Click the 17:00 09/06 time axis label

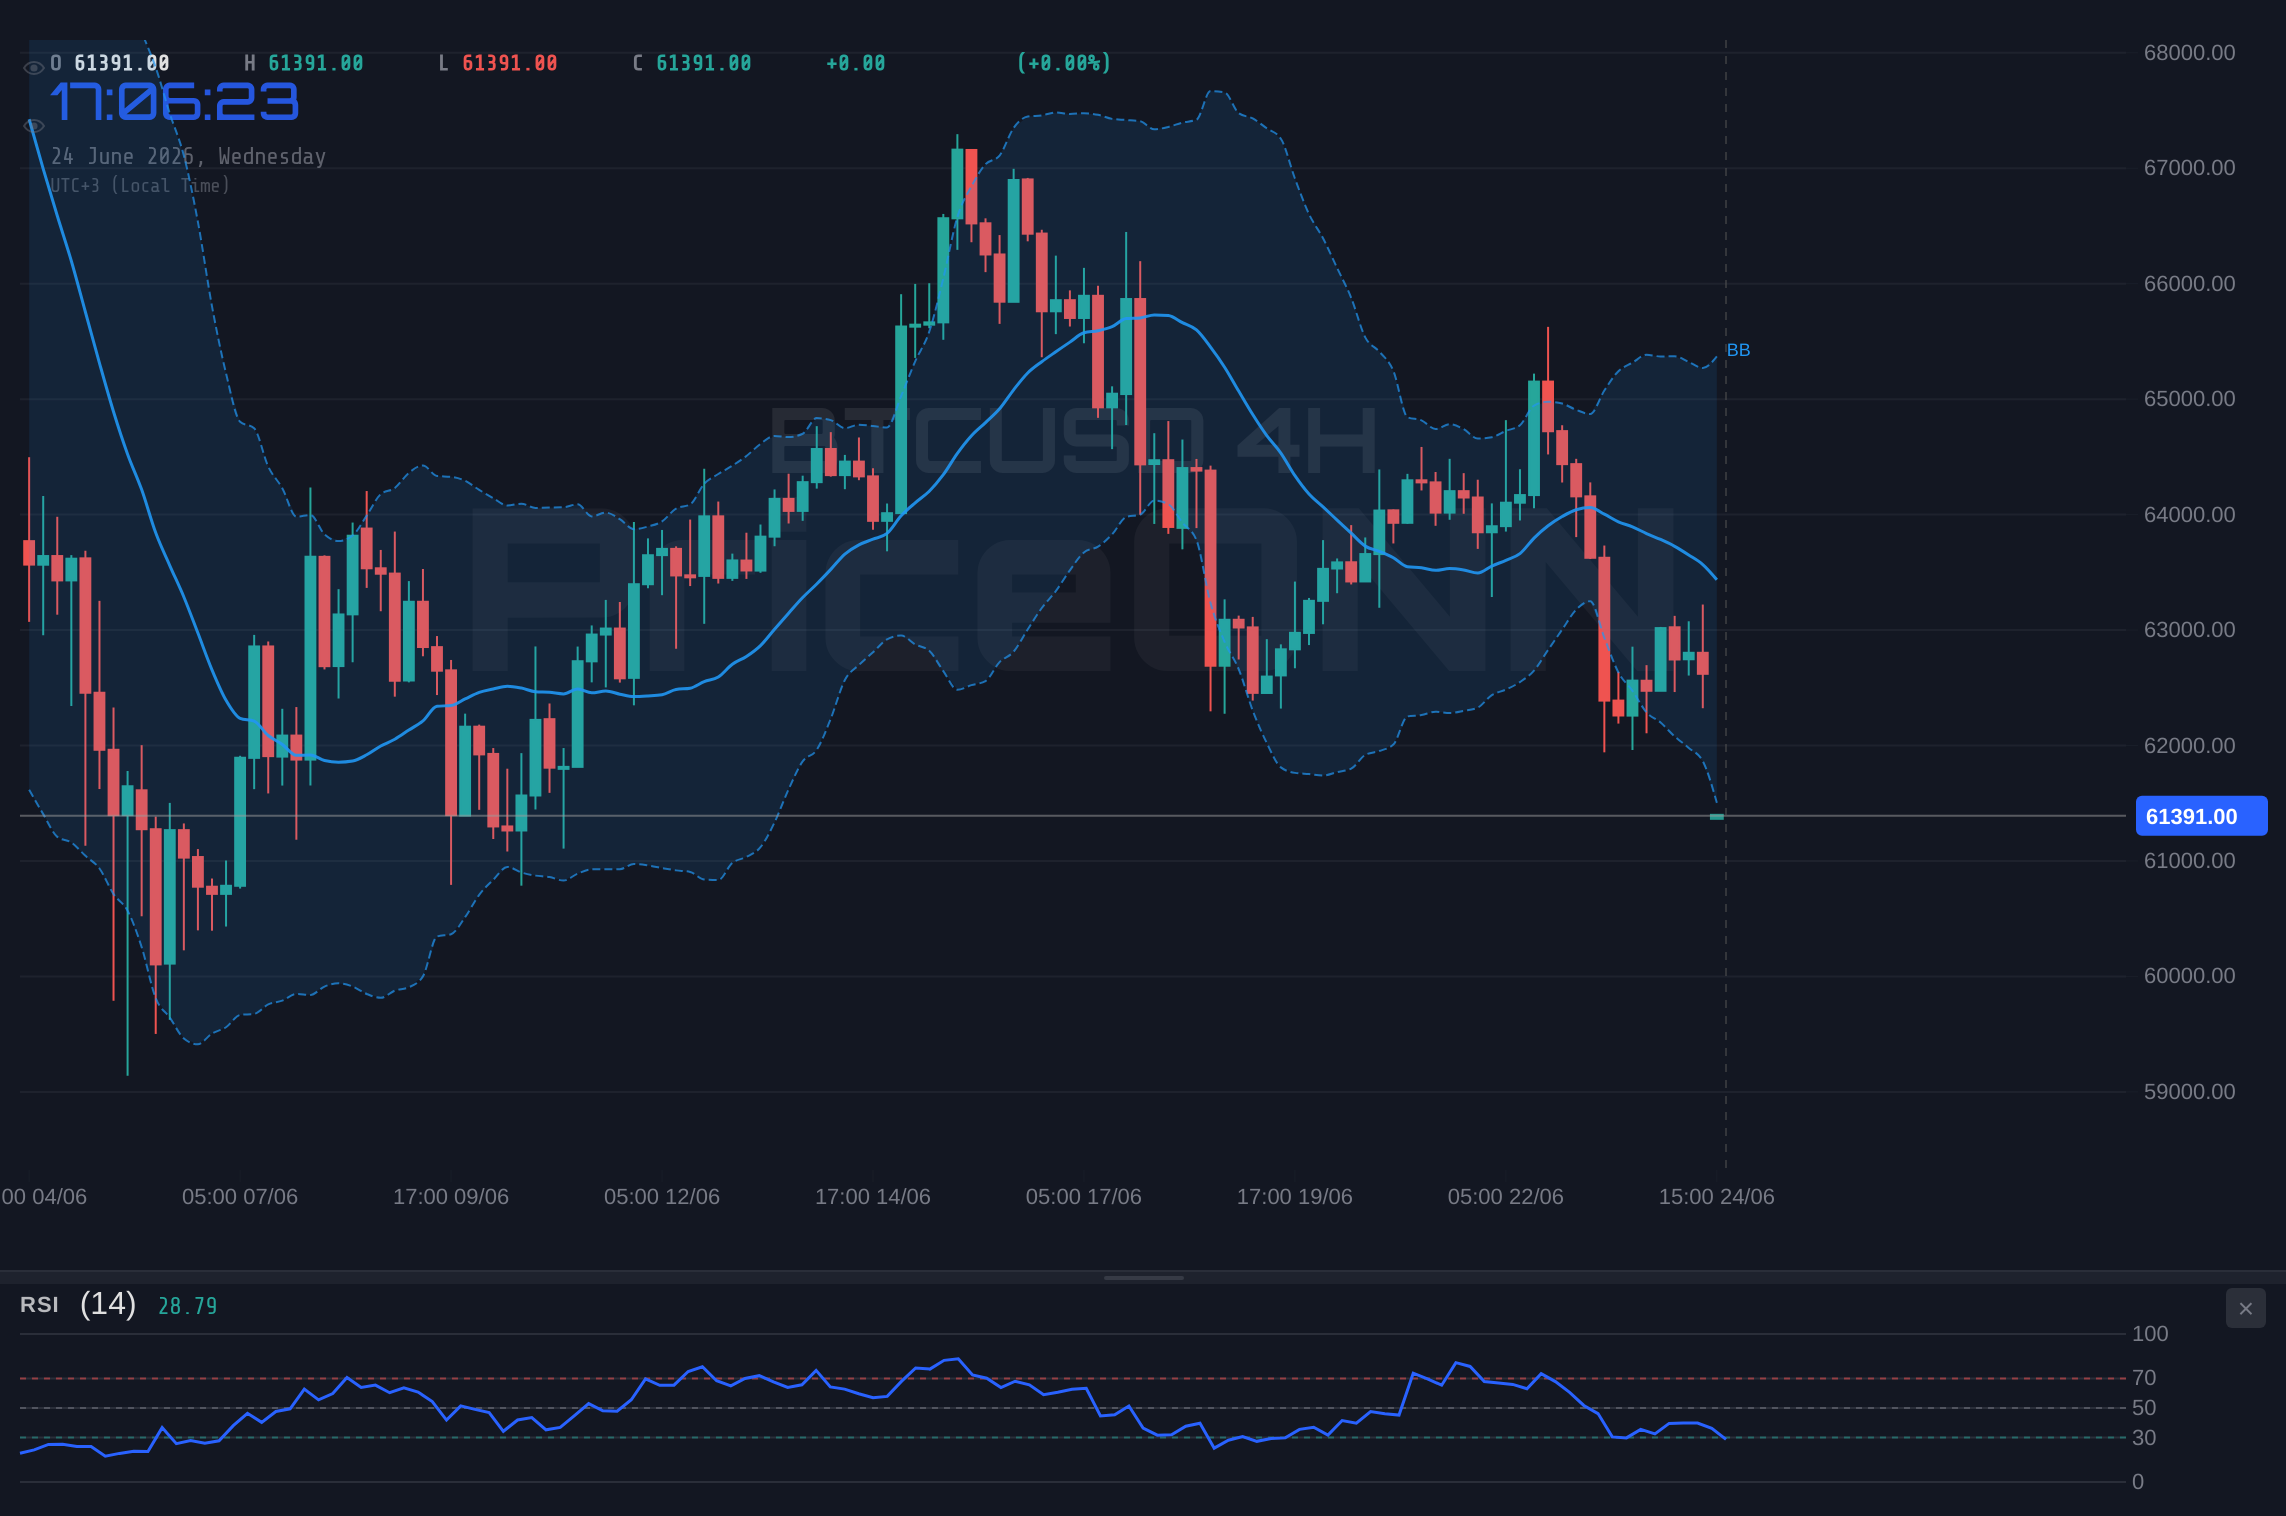click(451, 1197)
